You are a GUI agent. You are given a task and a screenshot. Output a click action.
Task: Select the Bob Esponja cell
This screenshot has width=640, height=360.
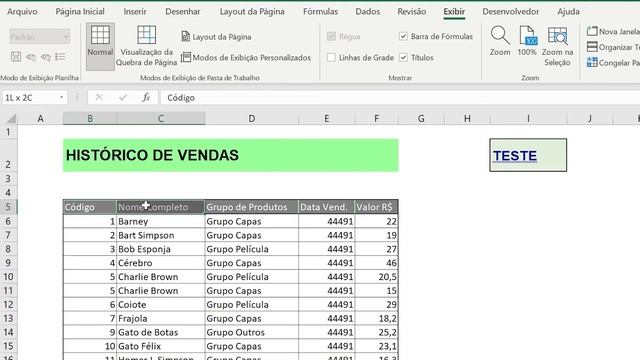coord(160,249)
